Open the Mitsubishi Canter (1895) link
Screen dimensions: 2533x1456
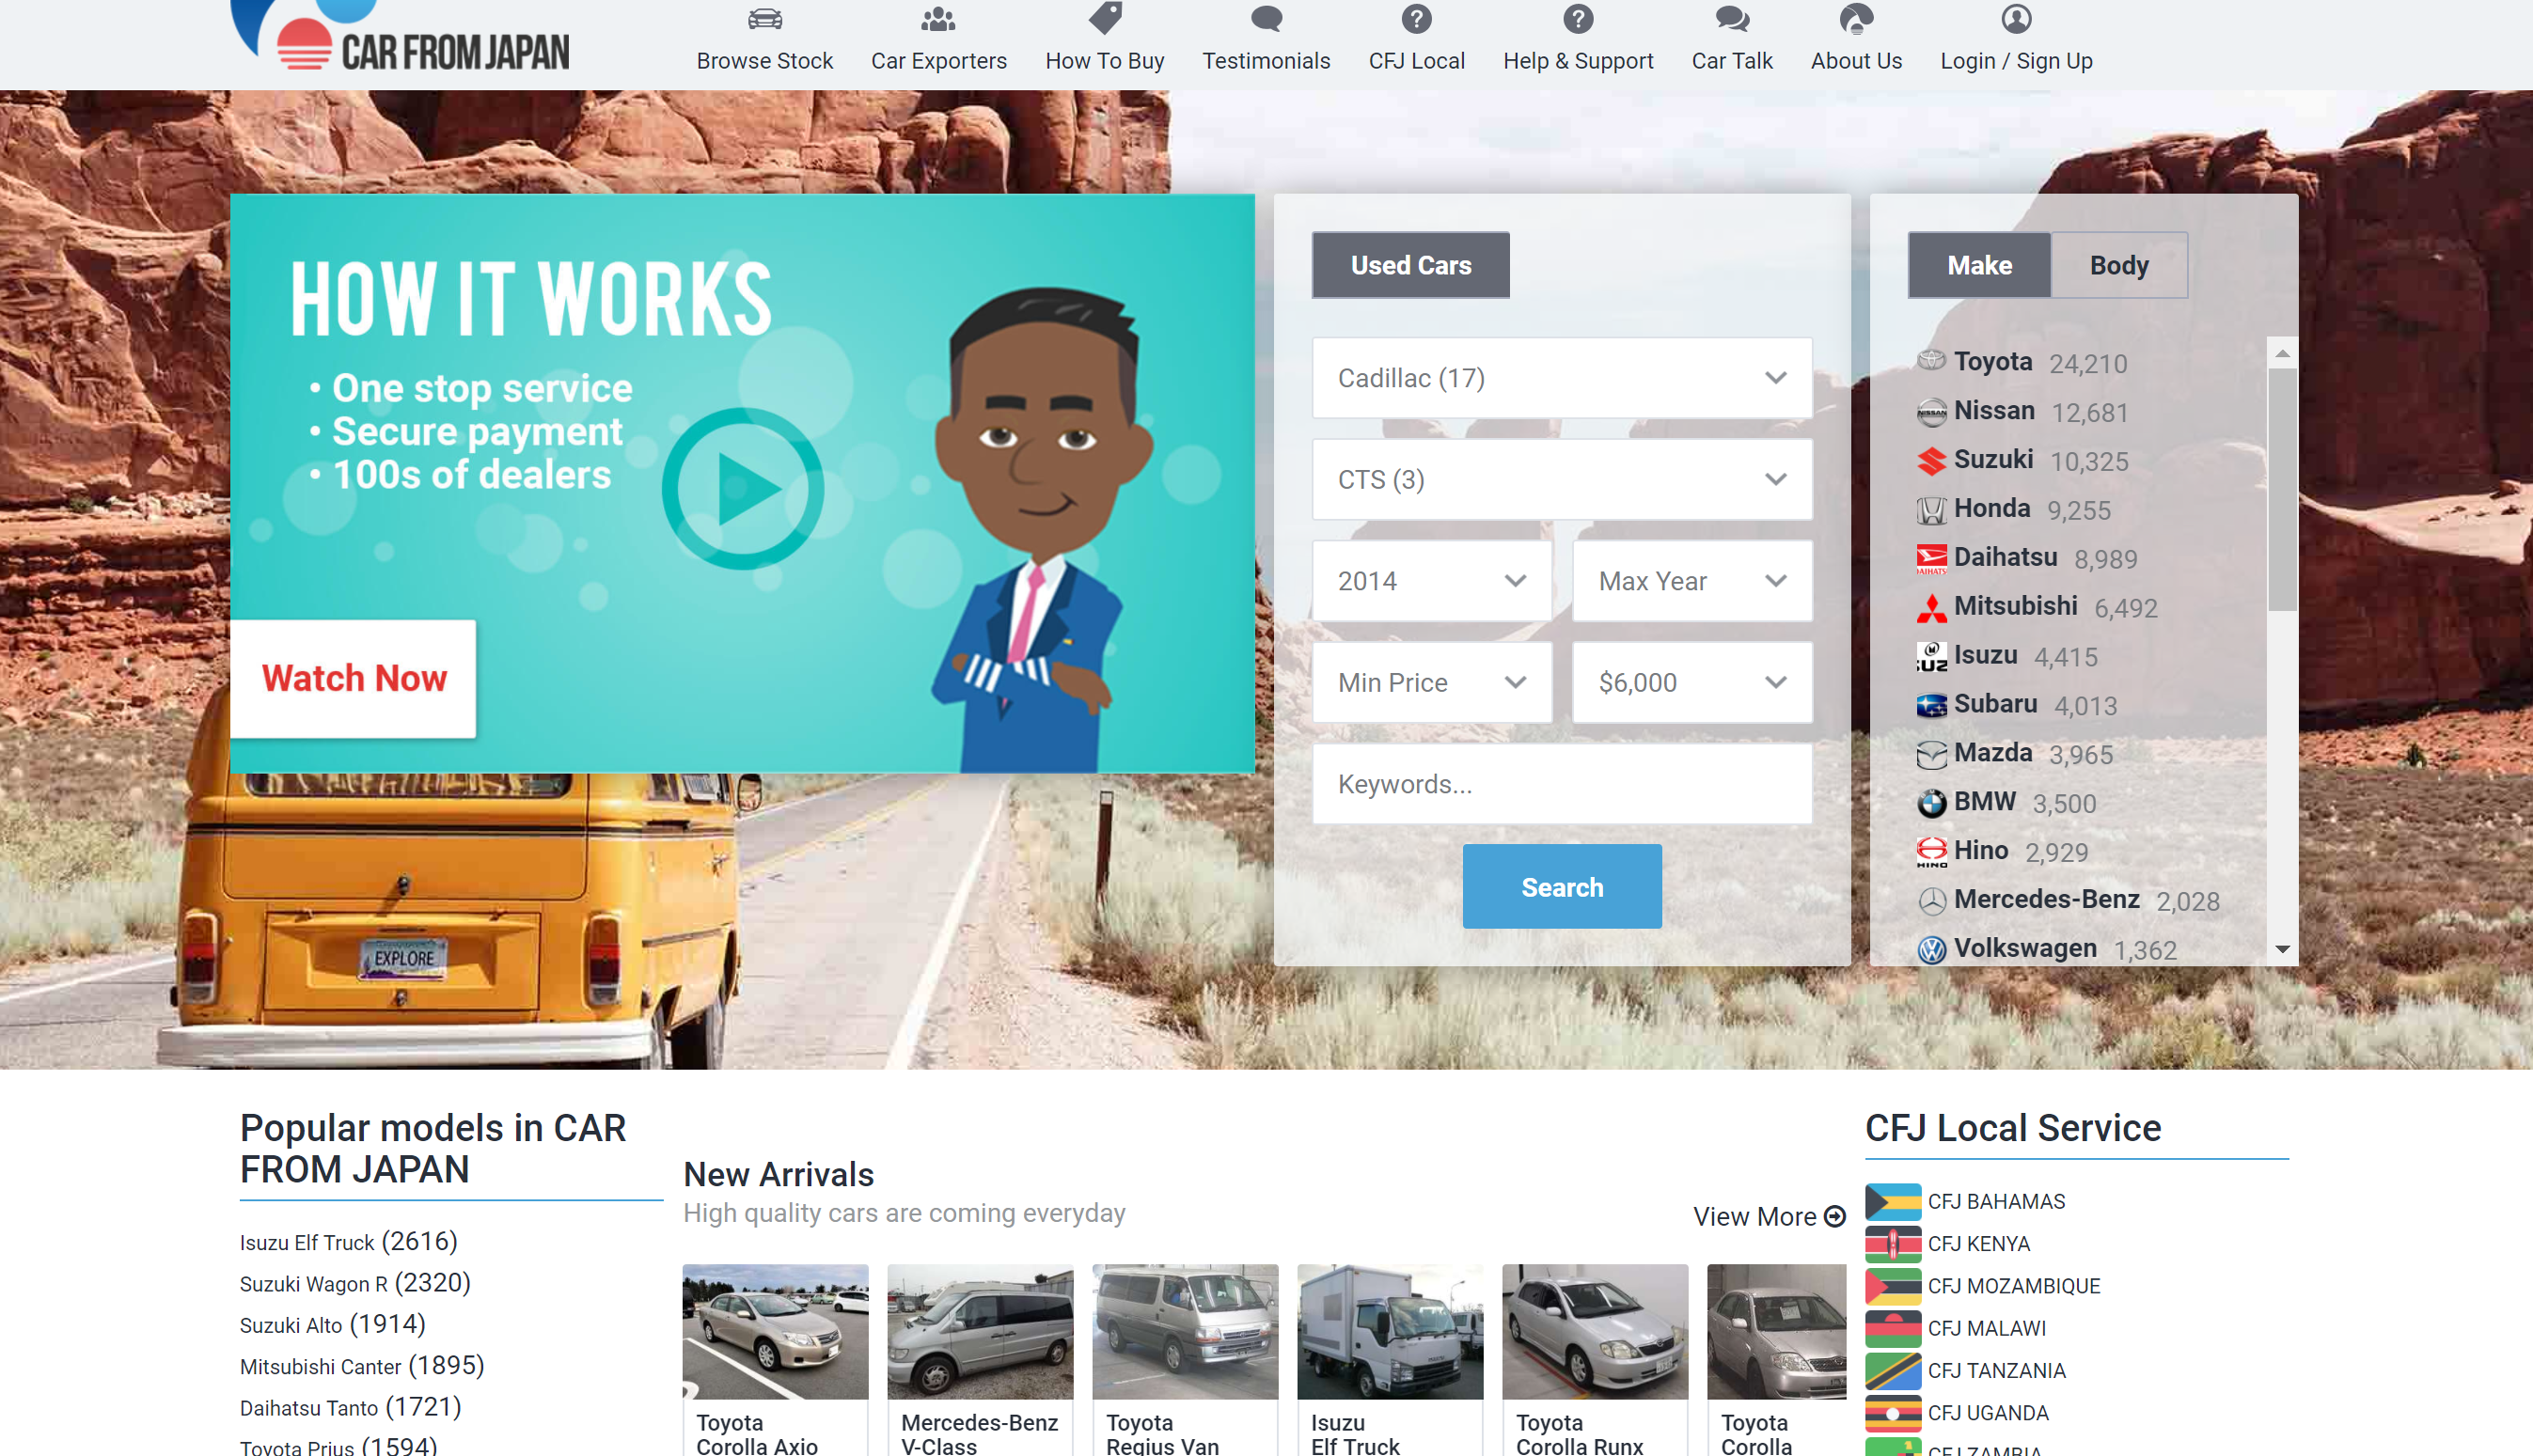pyautogui.click(x=362, y=1366)
